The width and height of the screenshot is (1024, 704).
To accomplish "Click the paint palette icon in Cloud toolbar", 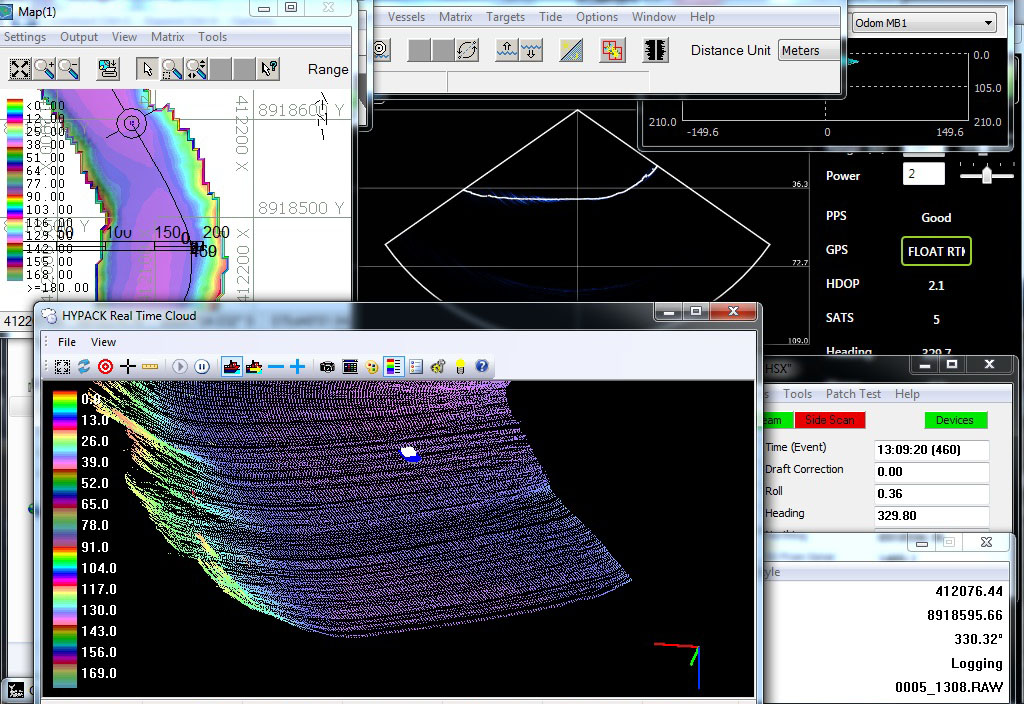I will click(372, 366).
